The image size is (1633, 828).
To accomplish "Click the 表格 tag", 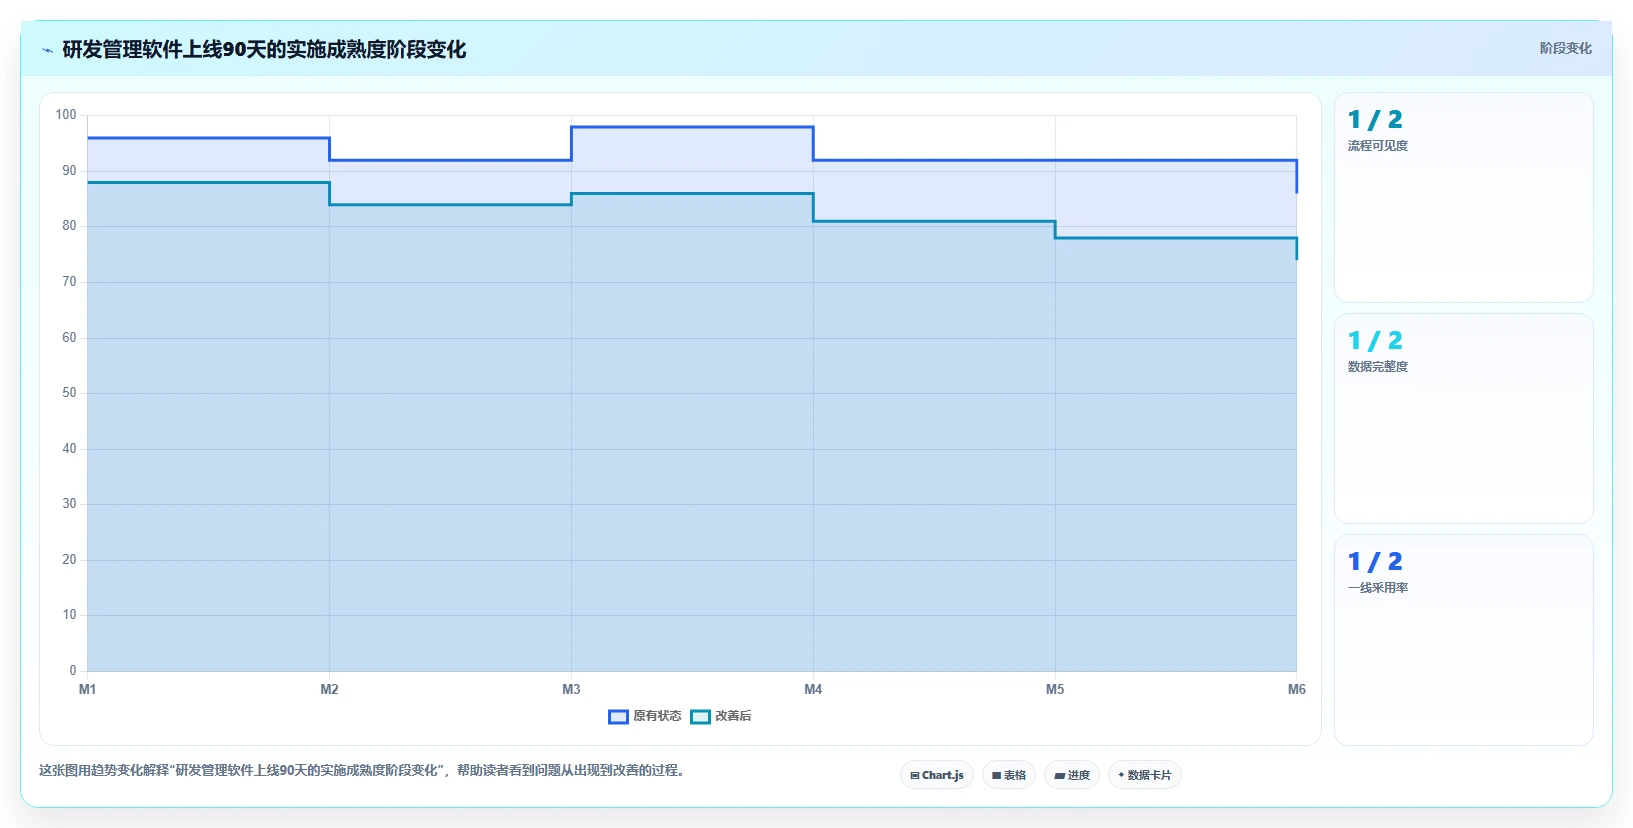I will tap(1009, 775).
